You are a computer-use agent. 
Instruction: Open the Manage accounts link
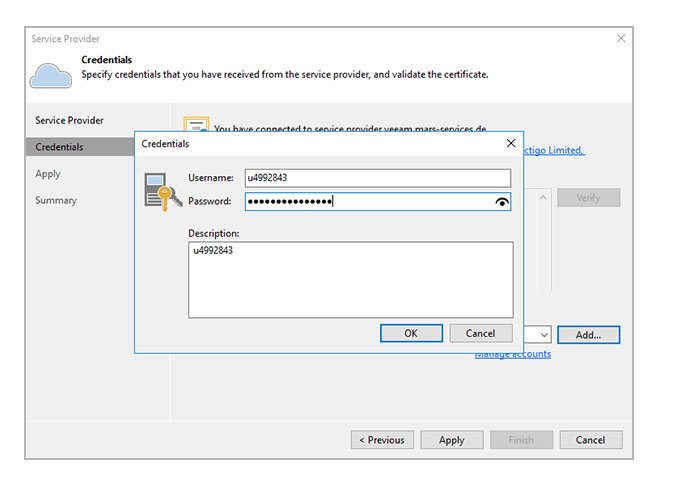click(512, 354)
